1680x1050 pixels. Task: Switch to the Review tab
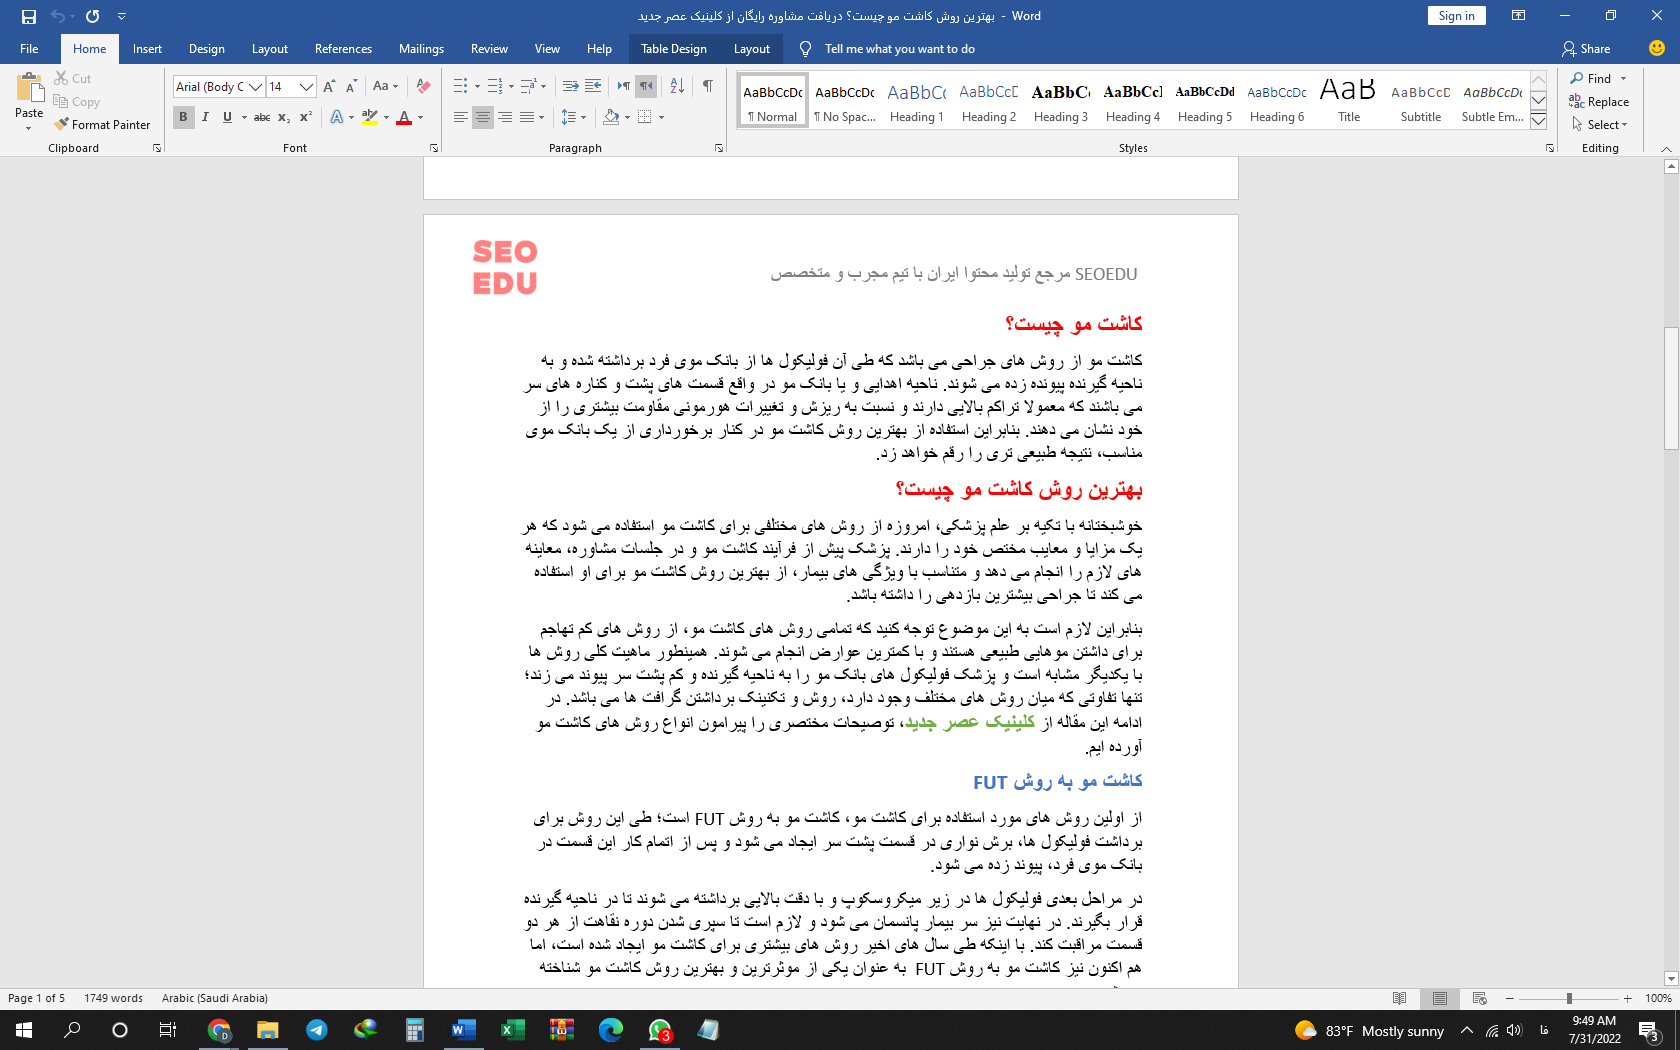pos(489,49)
